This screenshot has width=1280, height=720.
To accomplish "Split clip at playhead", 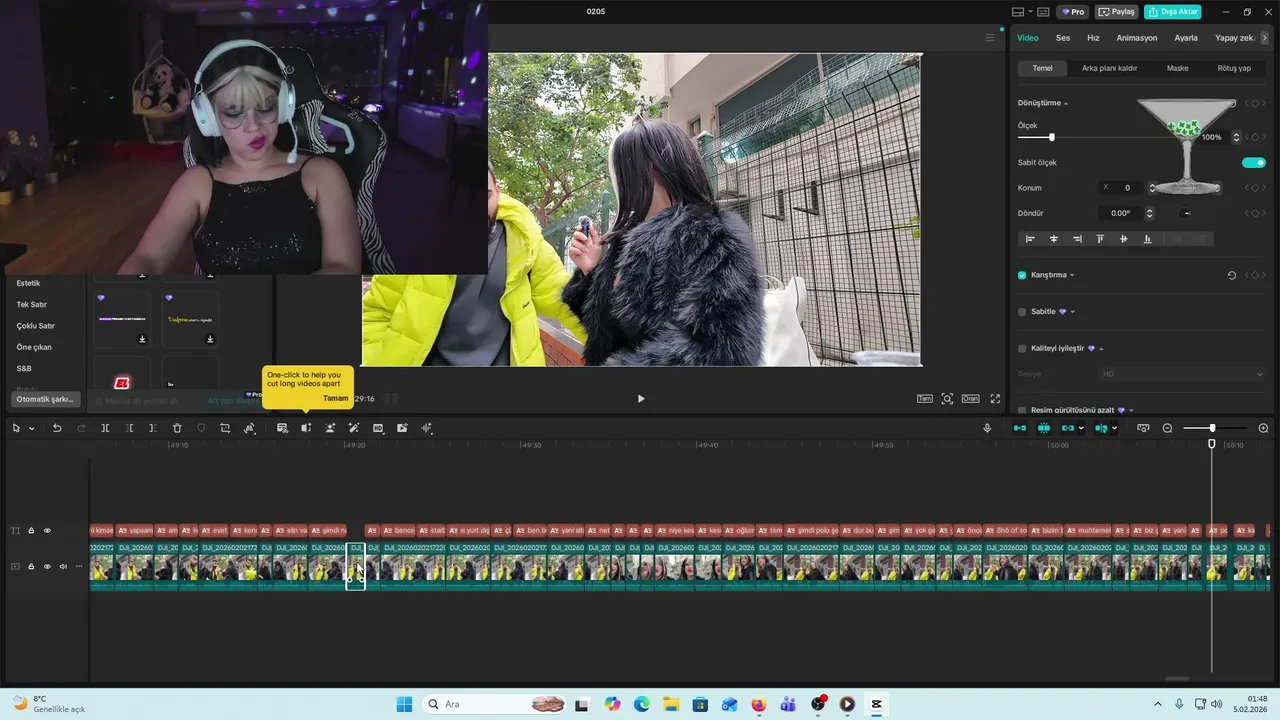I will tap(105, 428).
